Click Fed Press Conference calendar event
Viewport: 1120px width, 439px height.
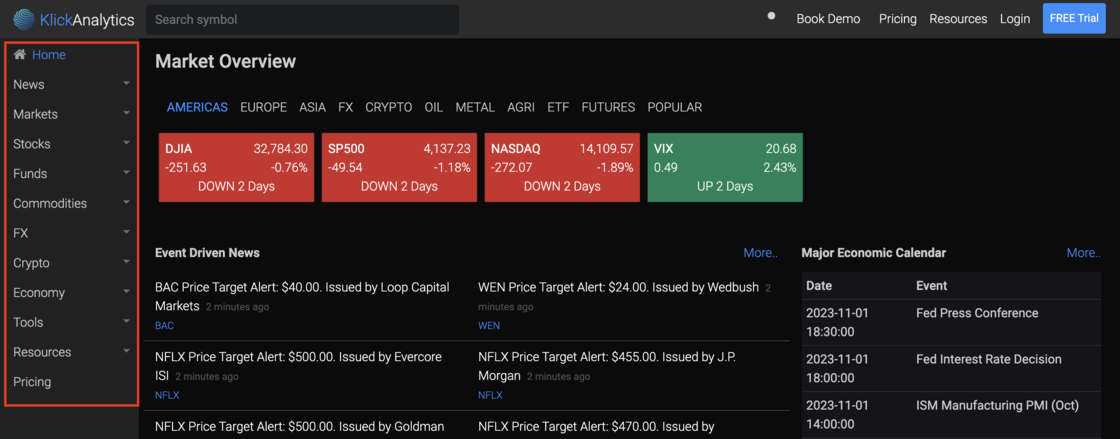[977, 313]
